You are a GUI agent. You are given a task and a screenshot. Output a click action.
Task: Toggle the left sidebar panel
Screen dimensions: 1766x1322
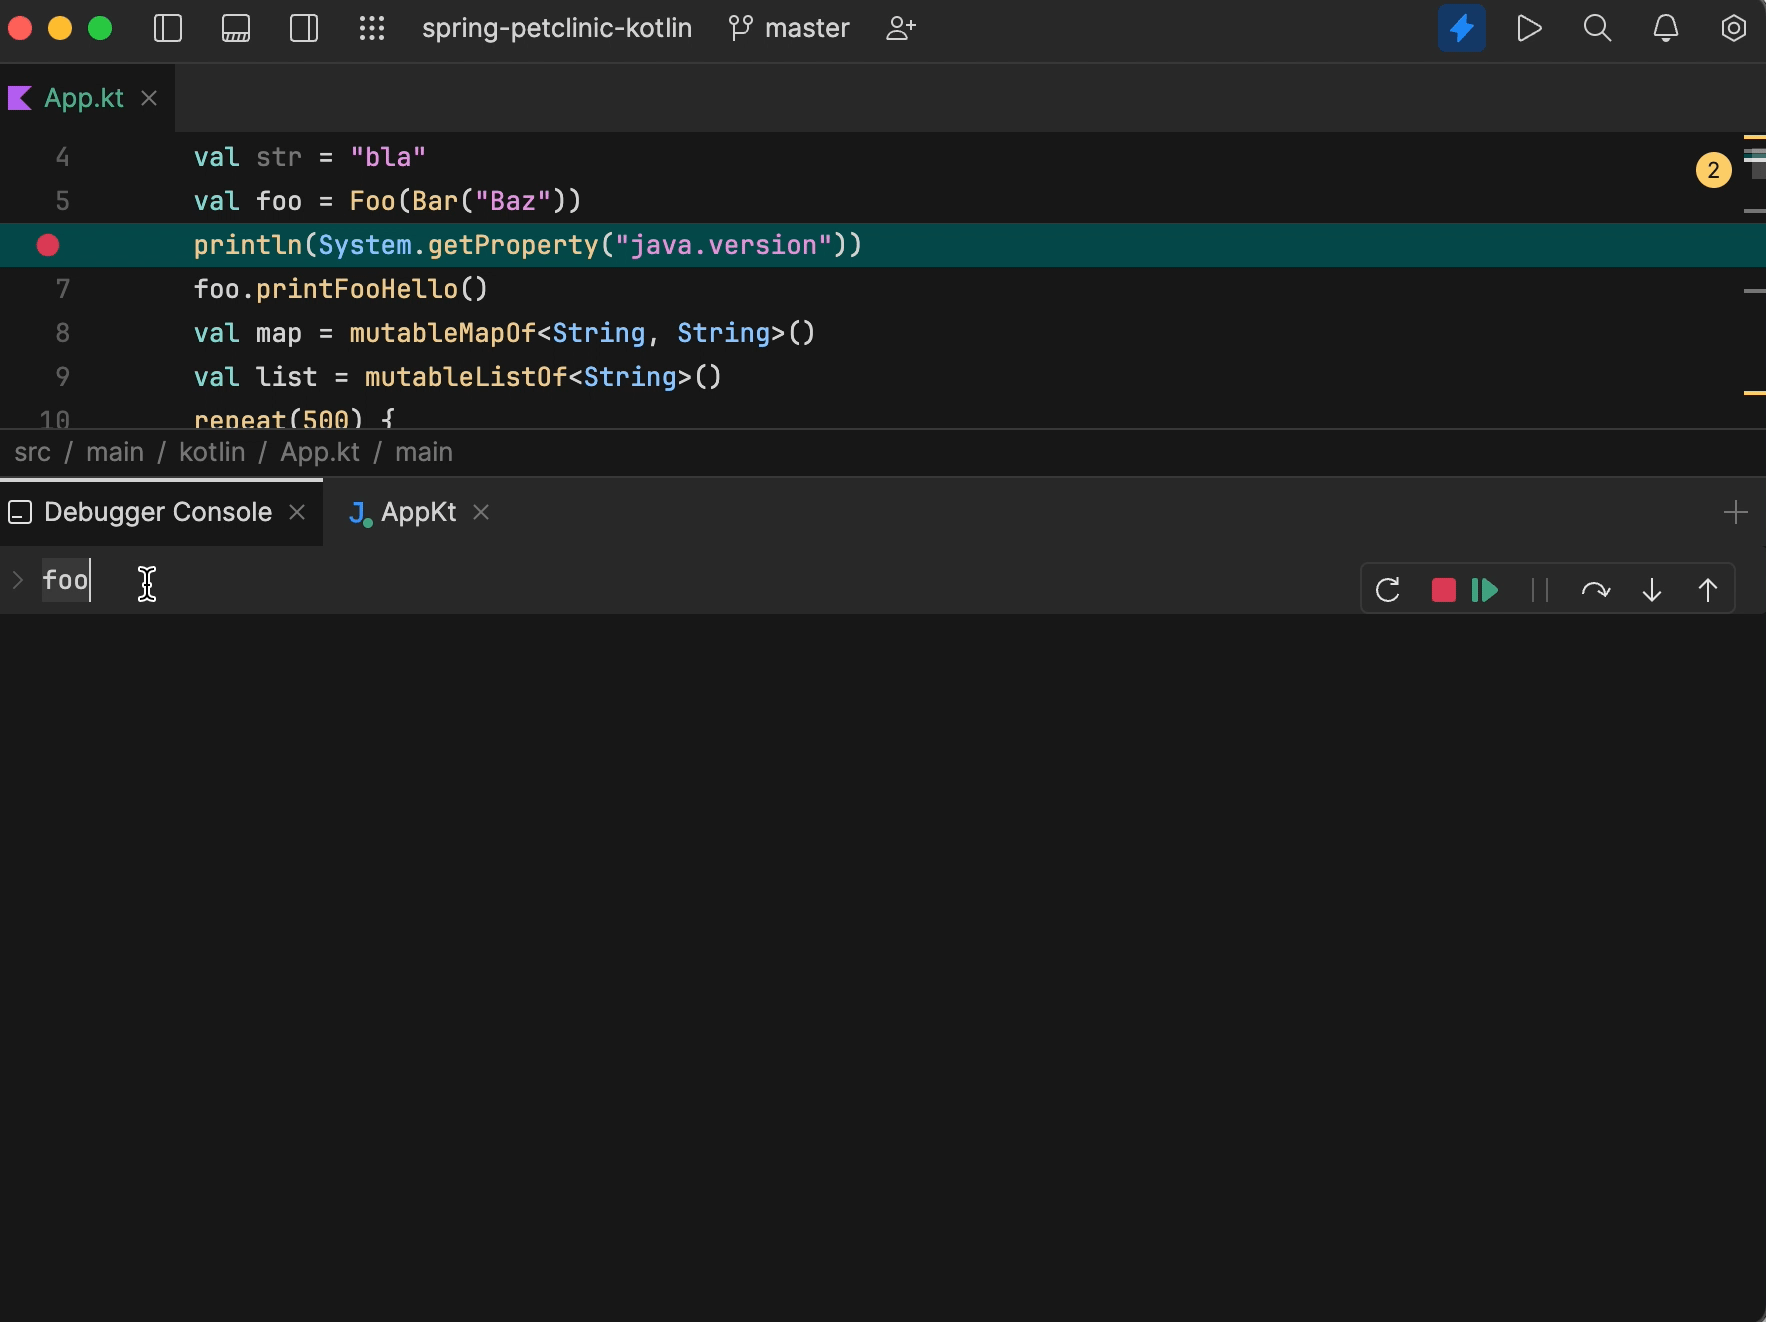coord(168,28)
